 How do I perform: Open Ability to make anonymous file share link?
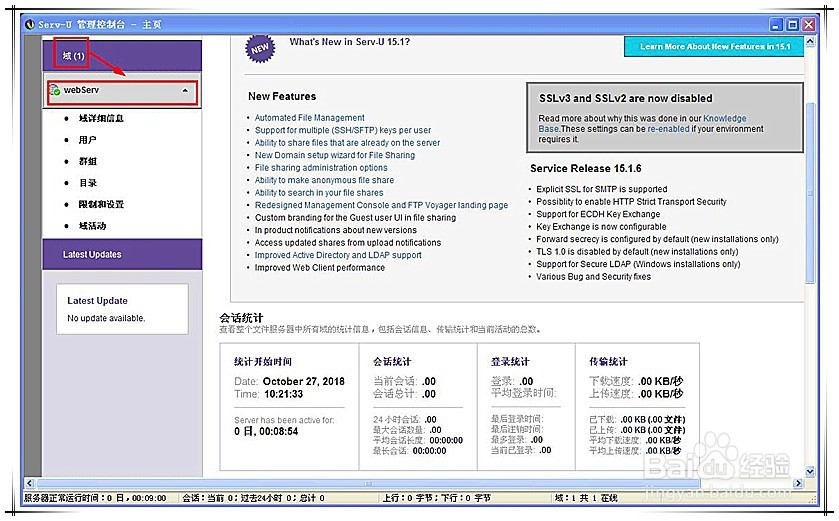(324, 180)
